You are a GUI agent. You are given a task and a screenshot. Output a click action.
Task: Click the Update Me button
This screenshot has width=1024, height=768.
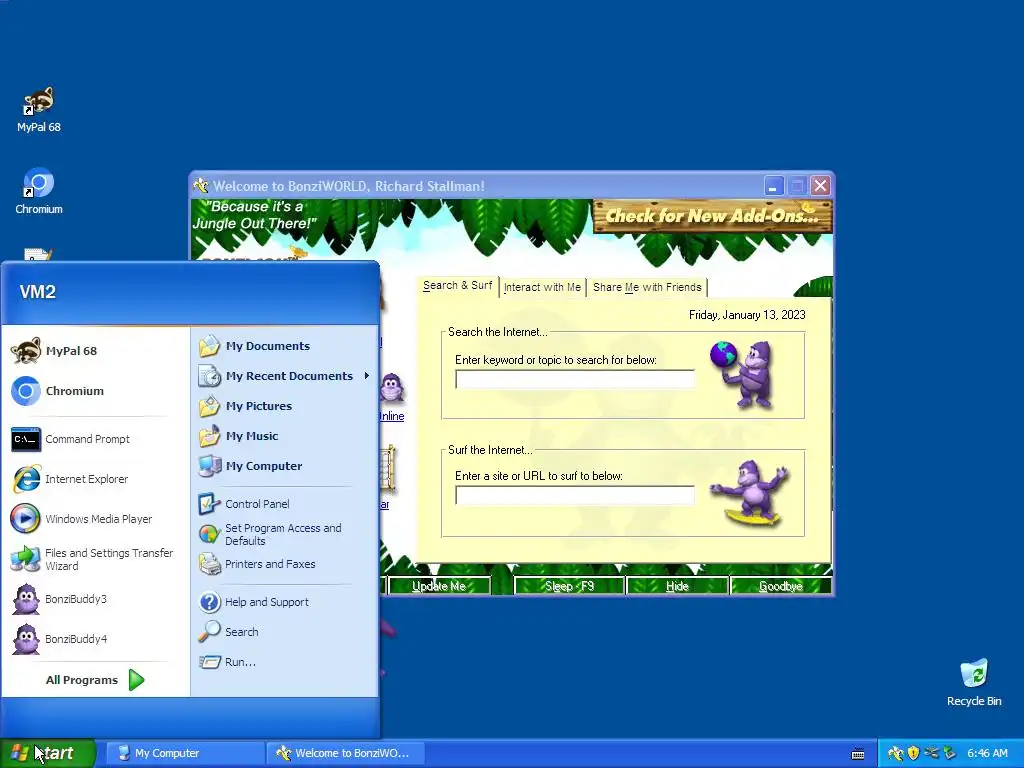click(x=439, y=586)
